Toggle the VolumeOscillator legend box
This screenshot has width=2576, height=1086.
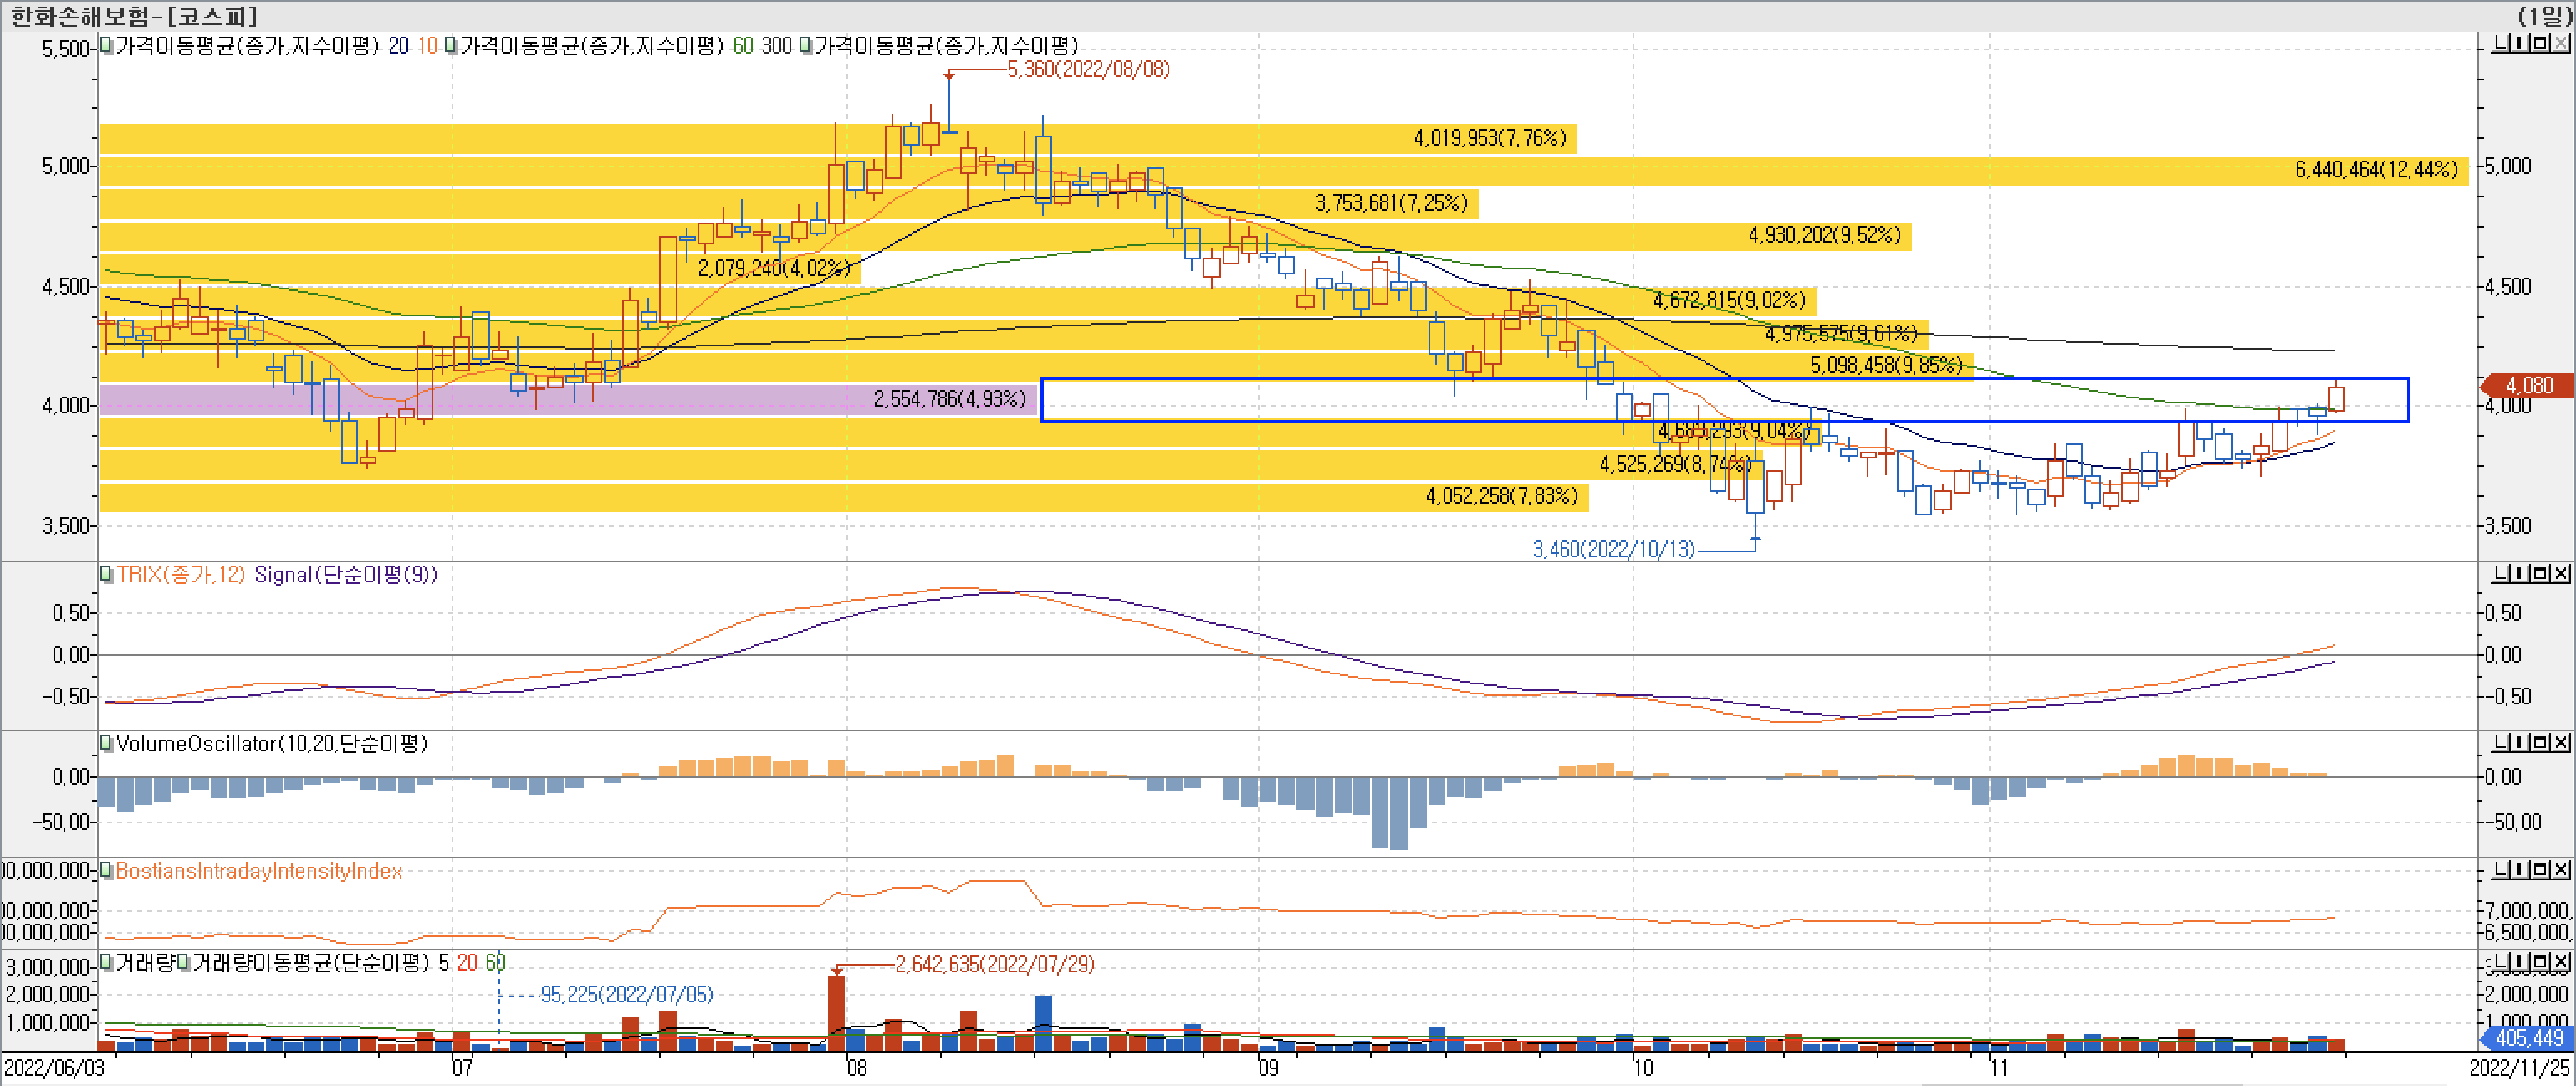(106, 743)
